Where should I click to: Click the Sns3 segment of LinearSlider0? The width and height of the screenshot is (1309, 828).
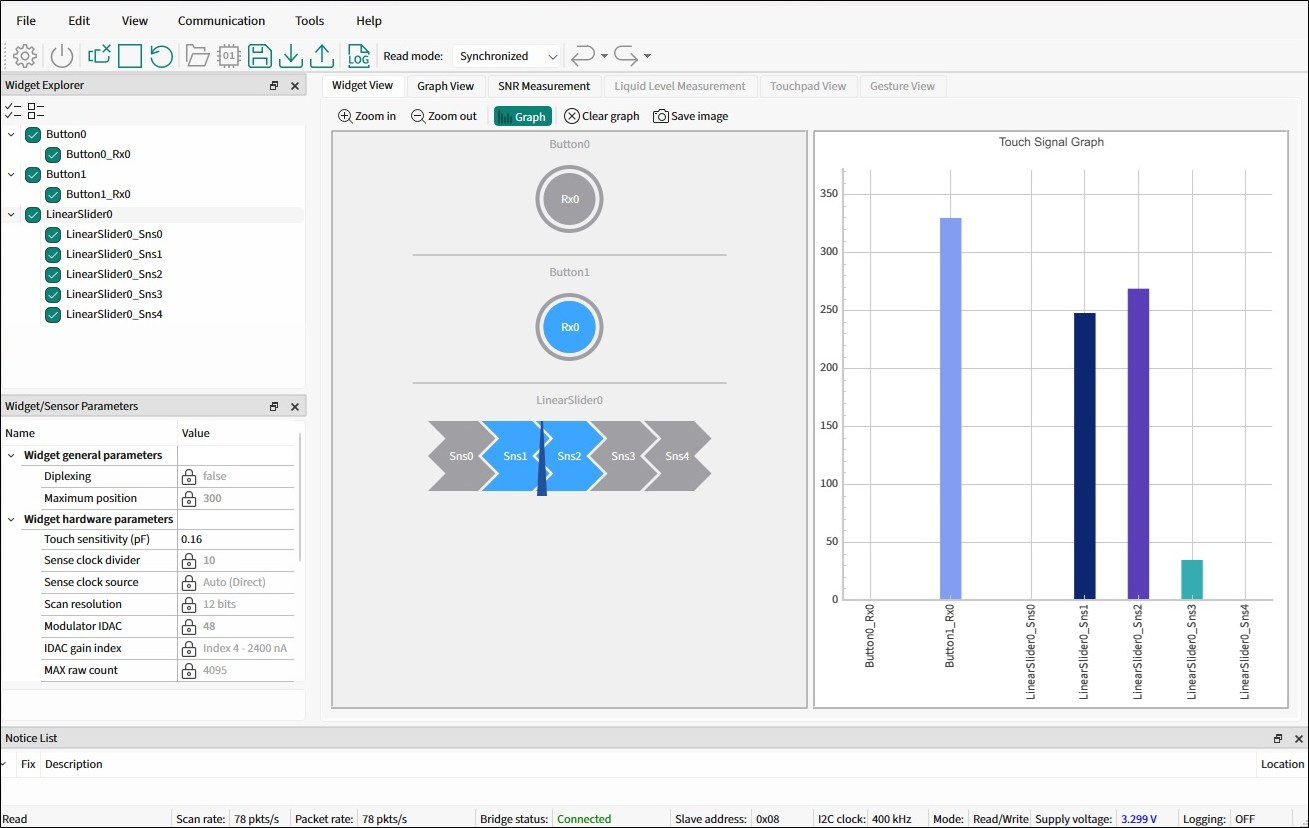click(623, 457)
